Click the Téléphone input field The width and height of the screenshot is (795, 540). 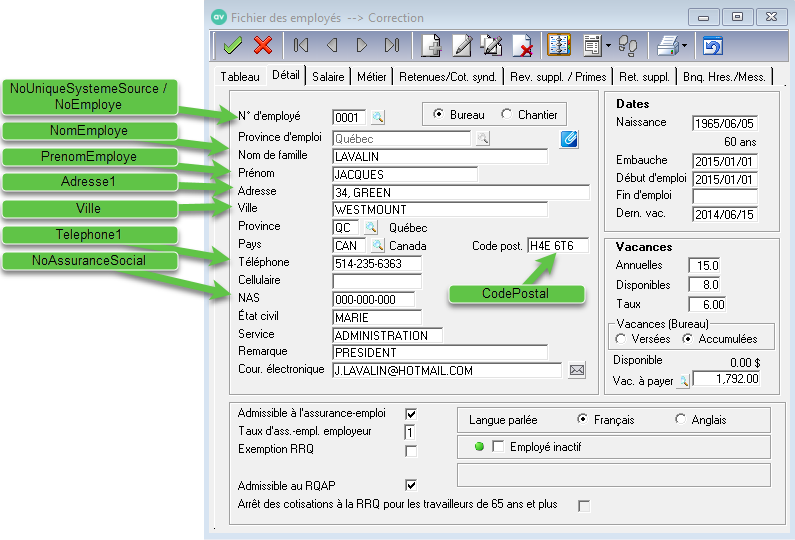pos(376,263)
